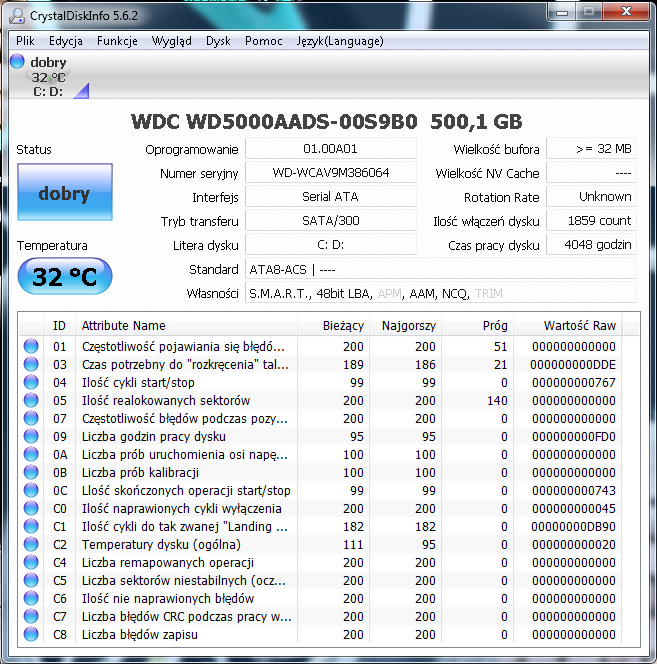The width and height of the screenshot is (657, 664).
Task: Click the CrystalDiskInfo title bar app icon
Action: coord(17,16)
